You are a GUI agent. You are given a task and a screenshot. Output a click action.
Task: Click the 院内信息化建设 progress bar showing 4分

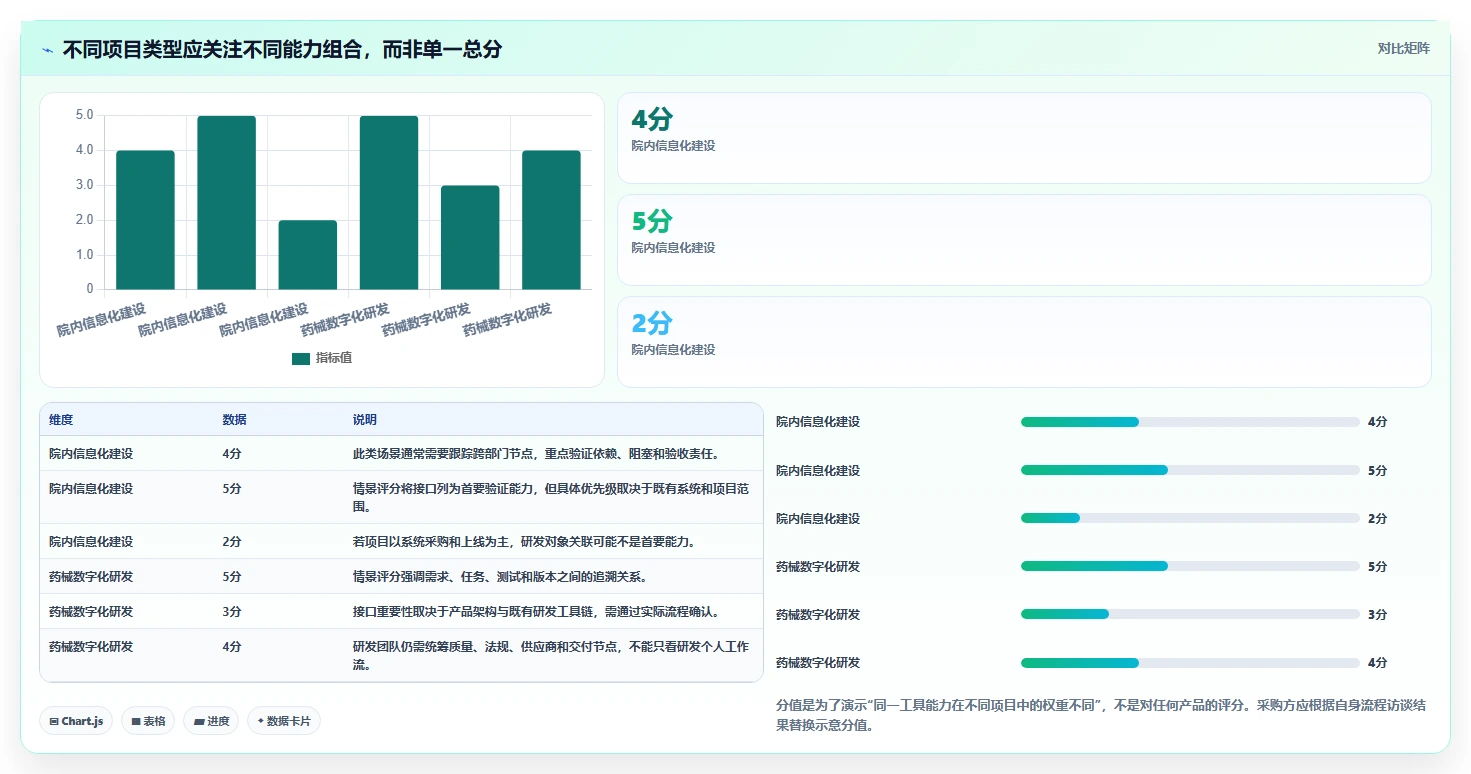pos(1190,422)
